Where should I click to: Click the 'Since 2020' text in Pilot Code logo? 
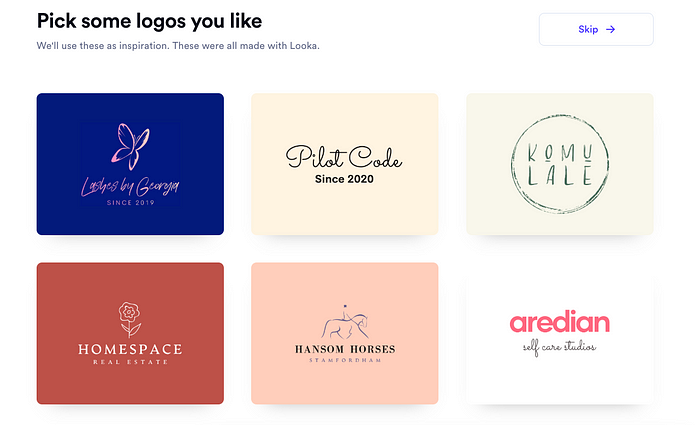pos(344,179)
